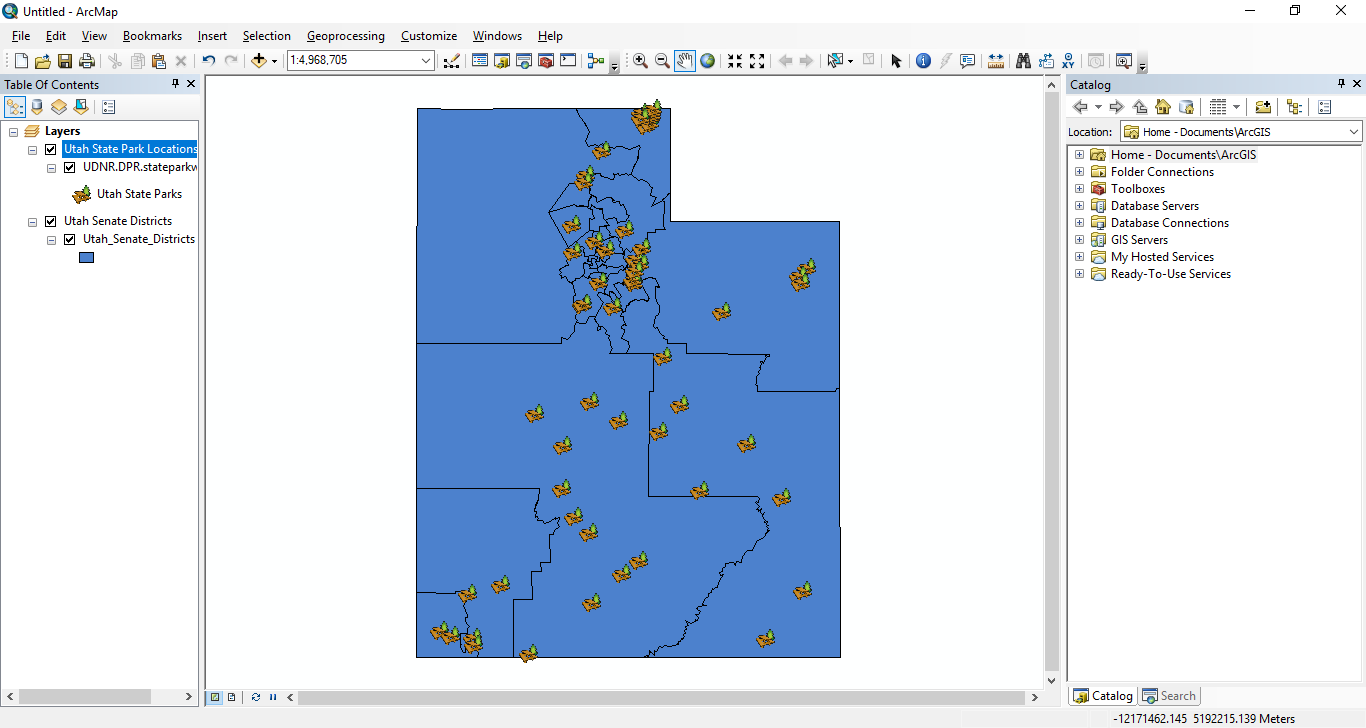Open the Catalog Location dropdown
This screenshot has height=728, width=1366.
pos(1354,132)
